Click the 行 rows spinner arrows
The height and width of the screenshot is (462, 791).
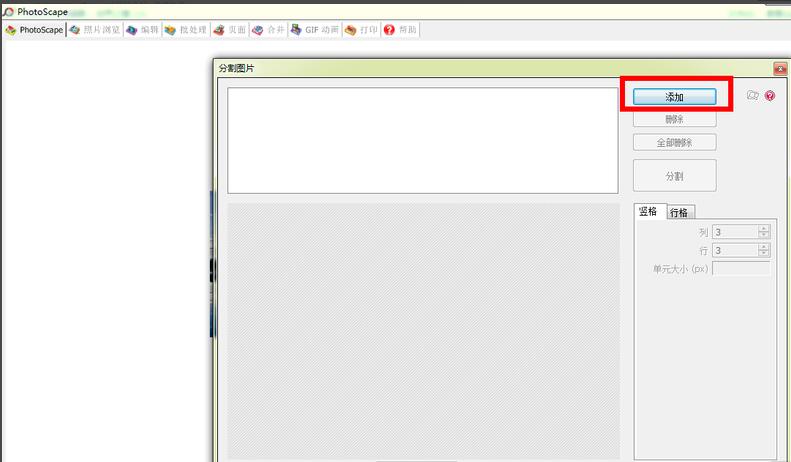click(x=764, y=251)
